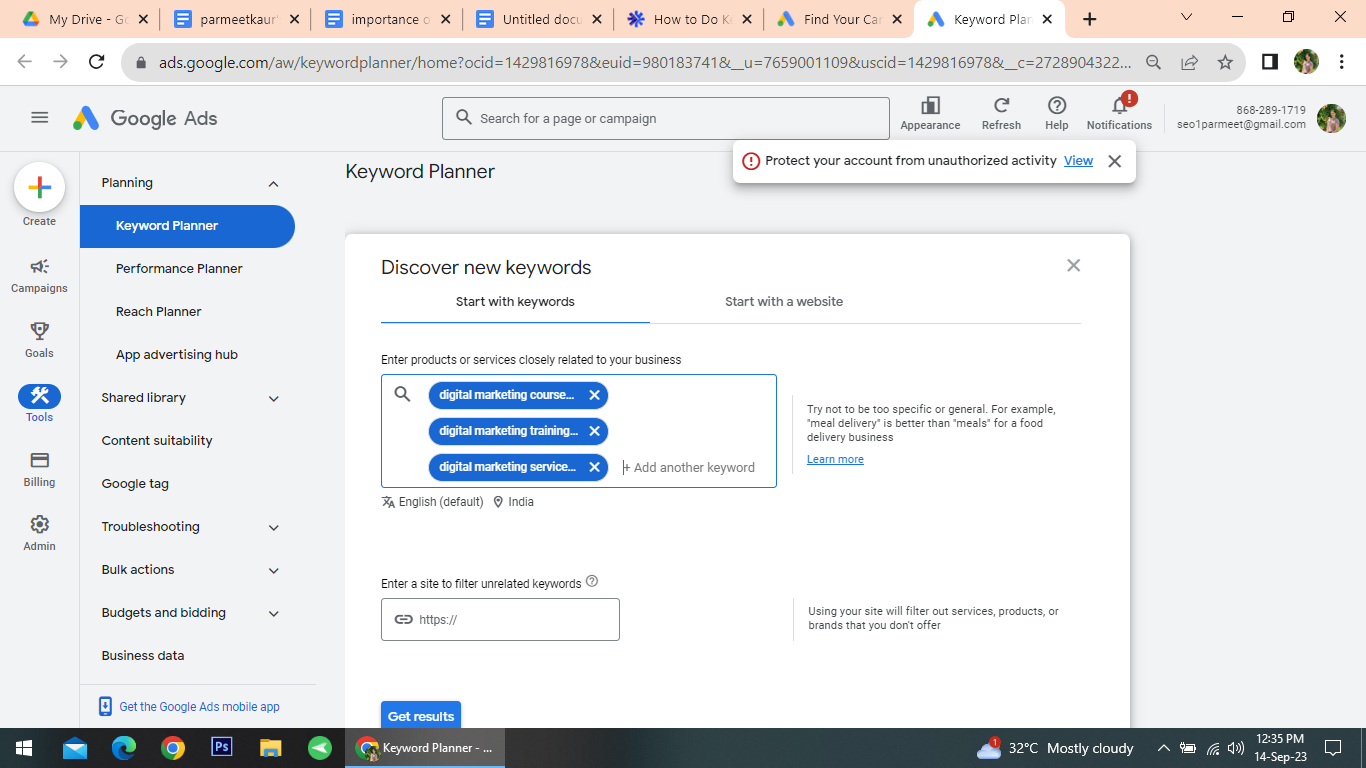Expand the Bulk actions section
Screen dimensions: 1366x768
[273, 571]
